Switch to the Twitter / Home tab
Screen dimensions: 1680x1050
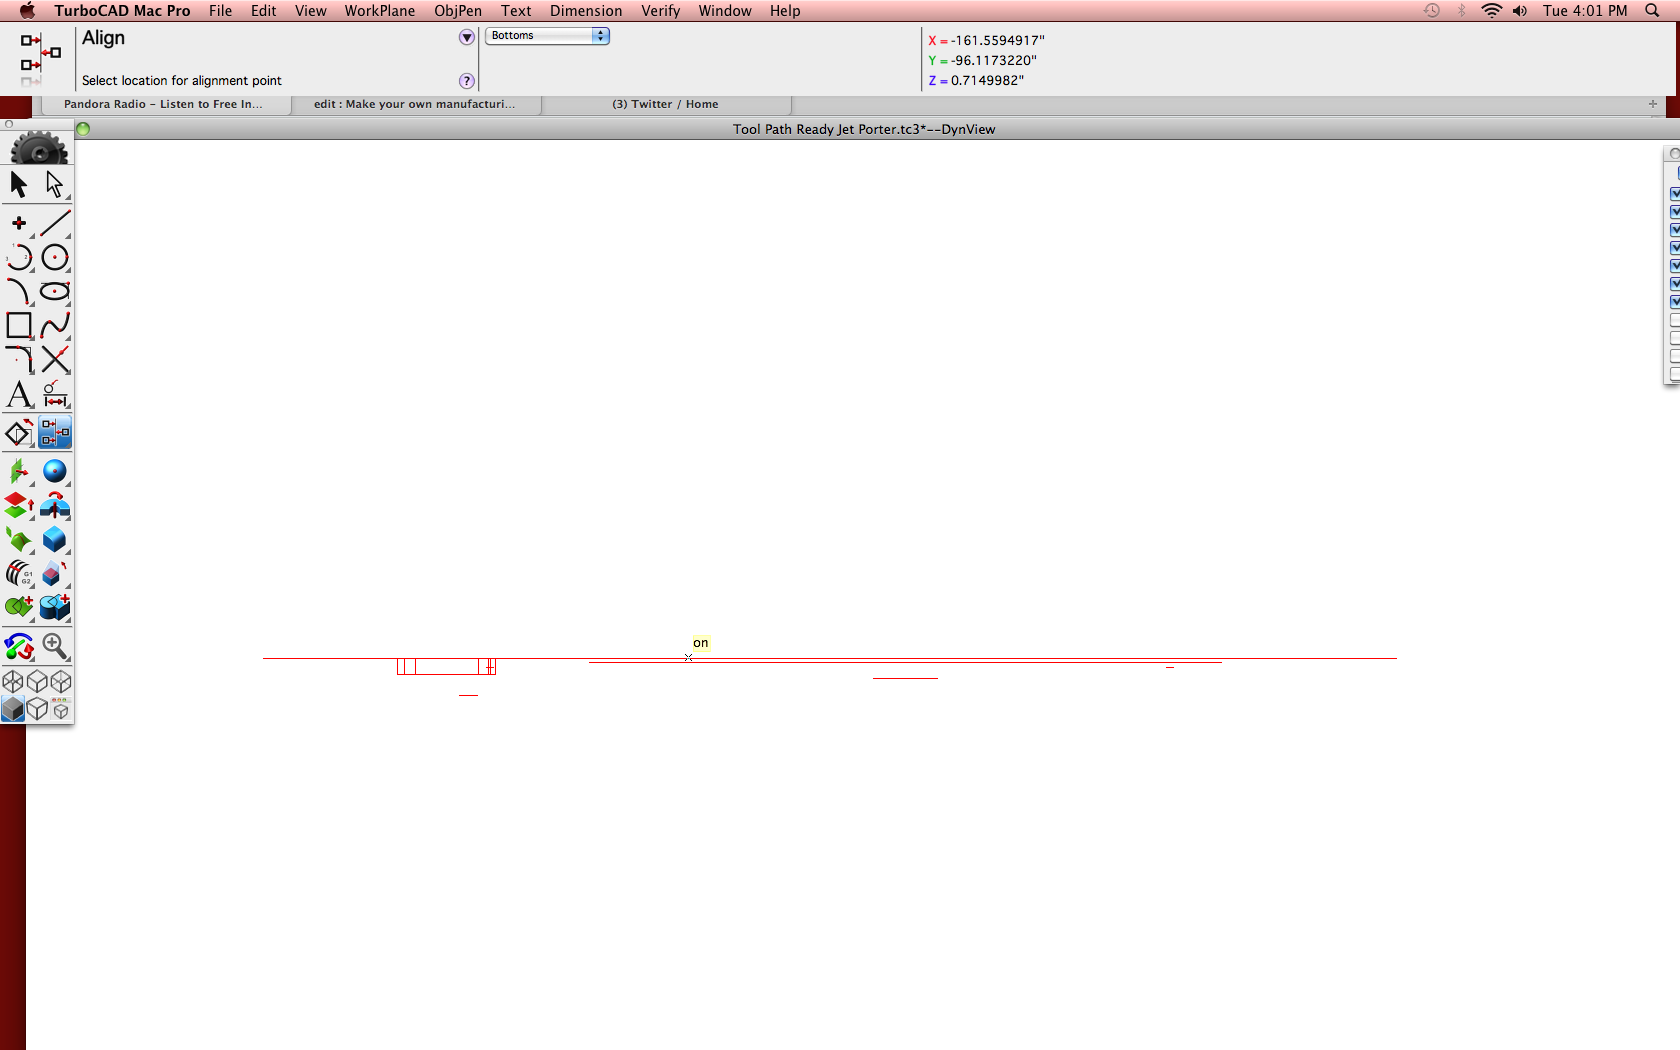click(x=665, y=104)
